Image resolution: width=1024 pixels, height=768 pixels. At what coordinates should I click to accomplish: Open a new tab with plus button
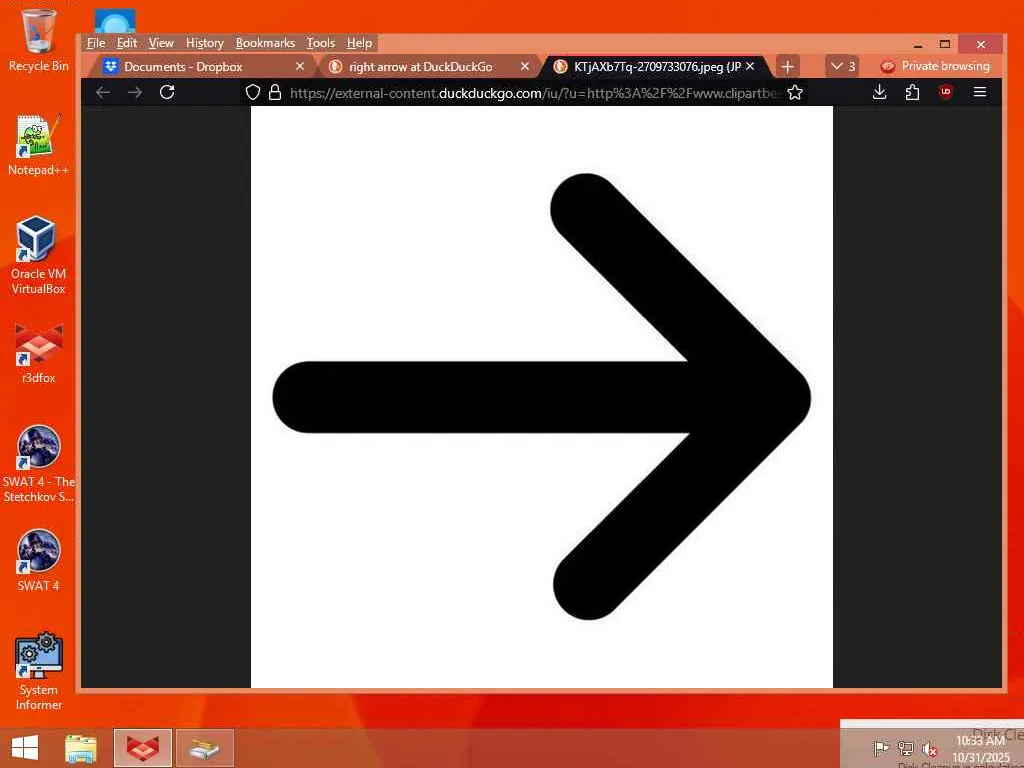pyautogui.click(x=788, y=67)
